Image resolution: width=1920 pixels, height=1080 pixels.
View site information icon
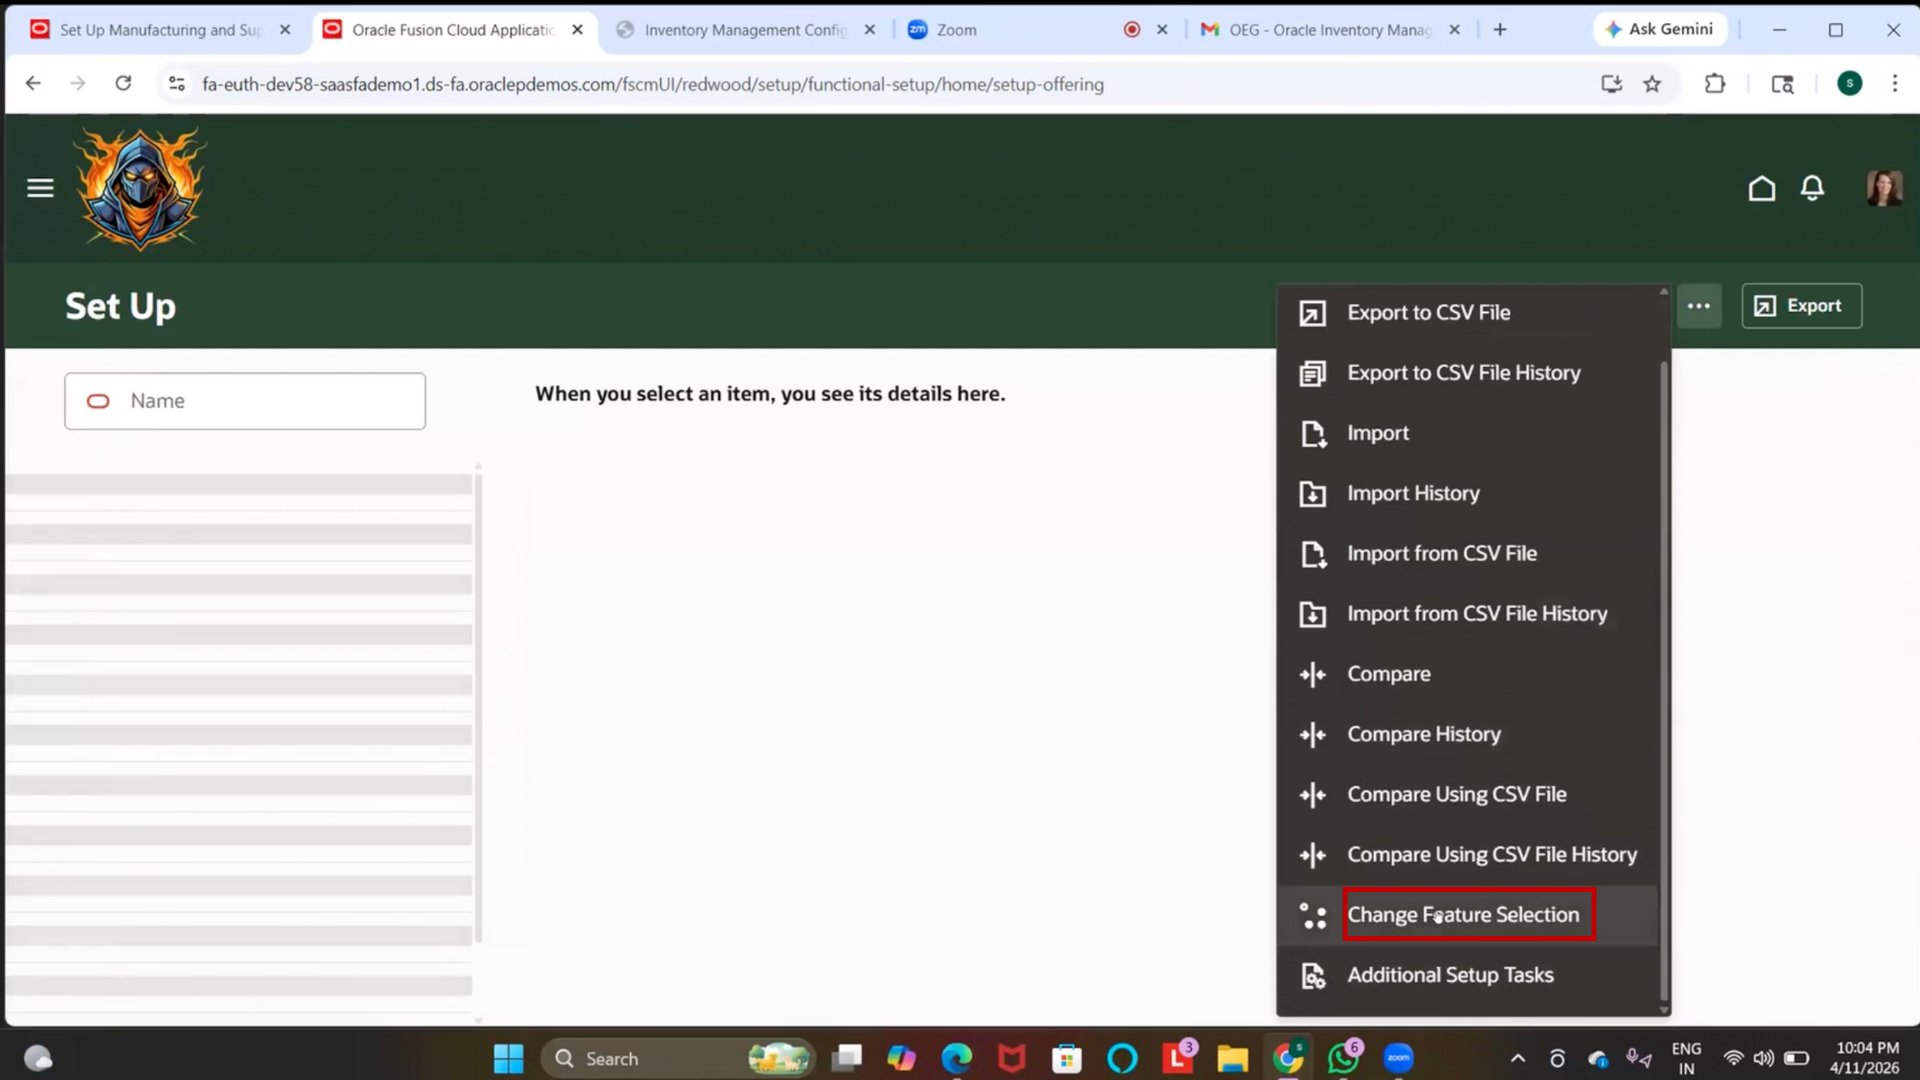pyautogui.click(x=177, y=84)
